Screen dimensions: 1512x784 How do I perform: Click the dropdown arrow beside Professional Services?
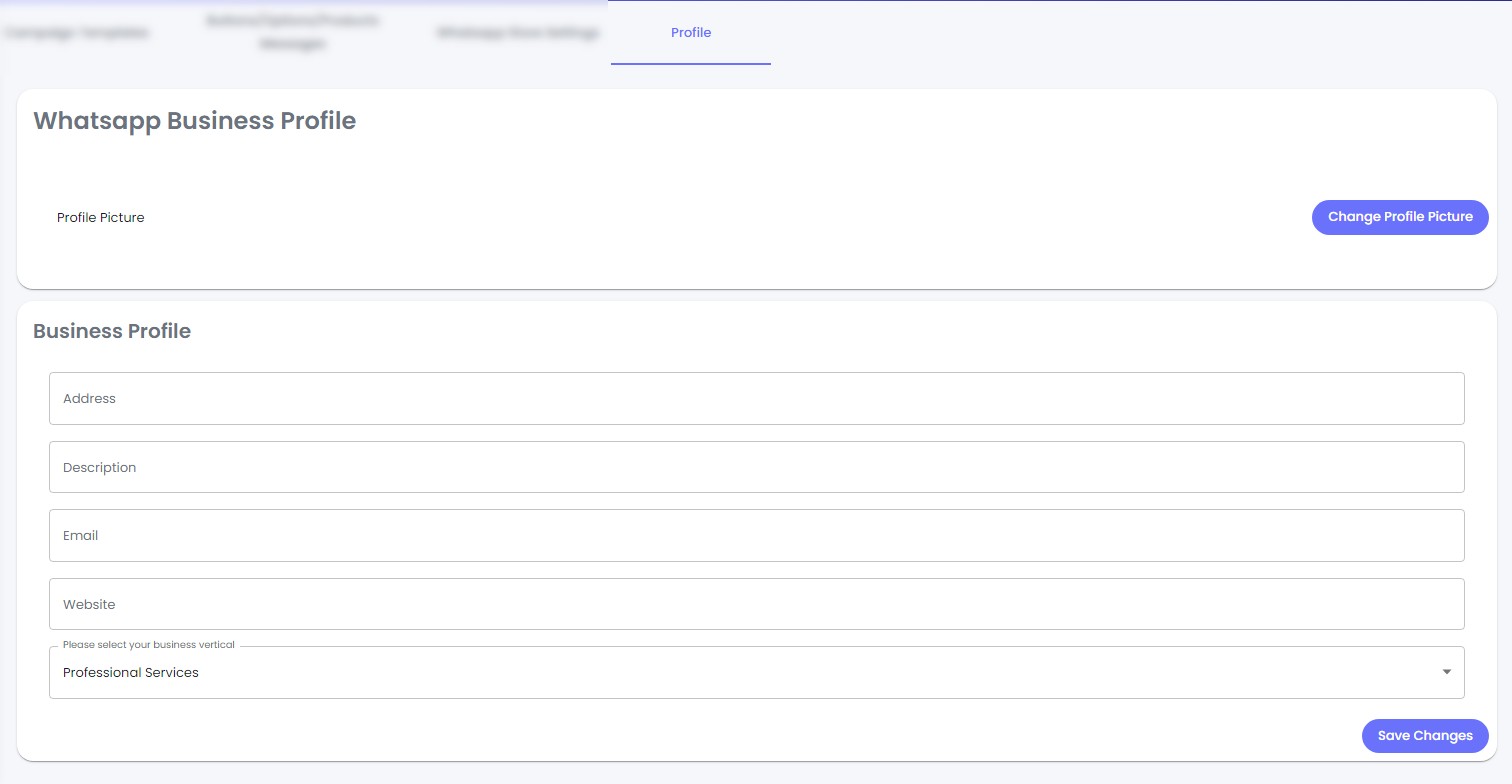1446,672
